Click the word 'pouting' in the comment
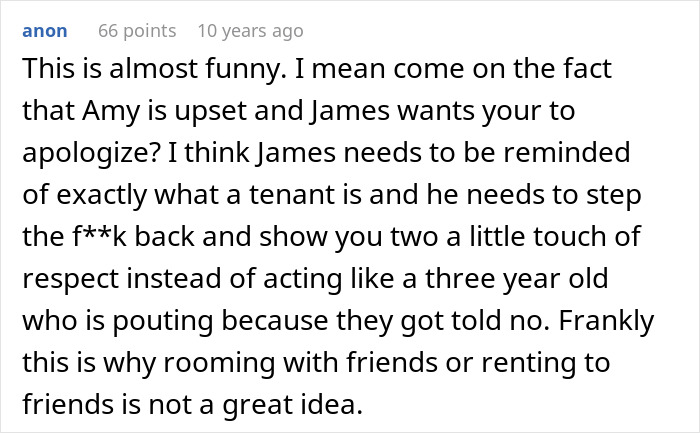Image resolution: width=700 pixels, height=433 pixels. pos(162,321)
